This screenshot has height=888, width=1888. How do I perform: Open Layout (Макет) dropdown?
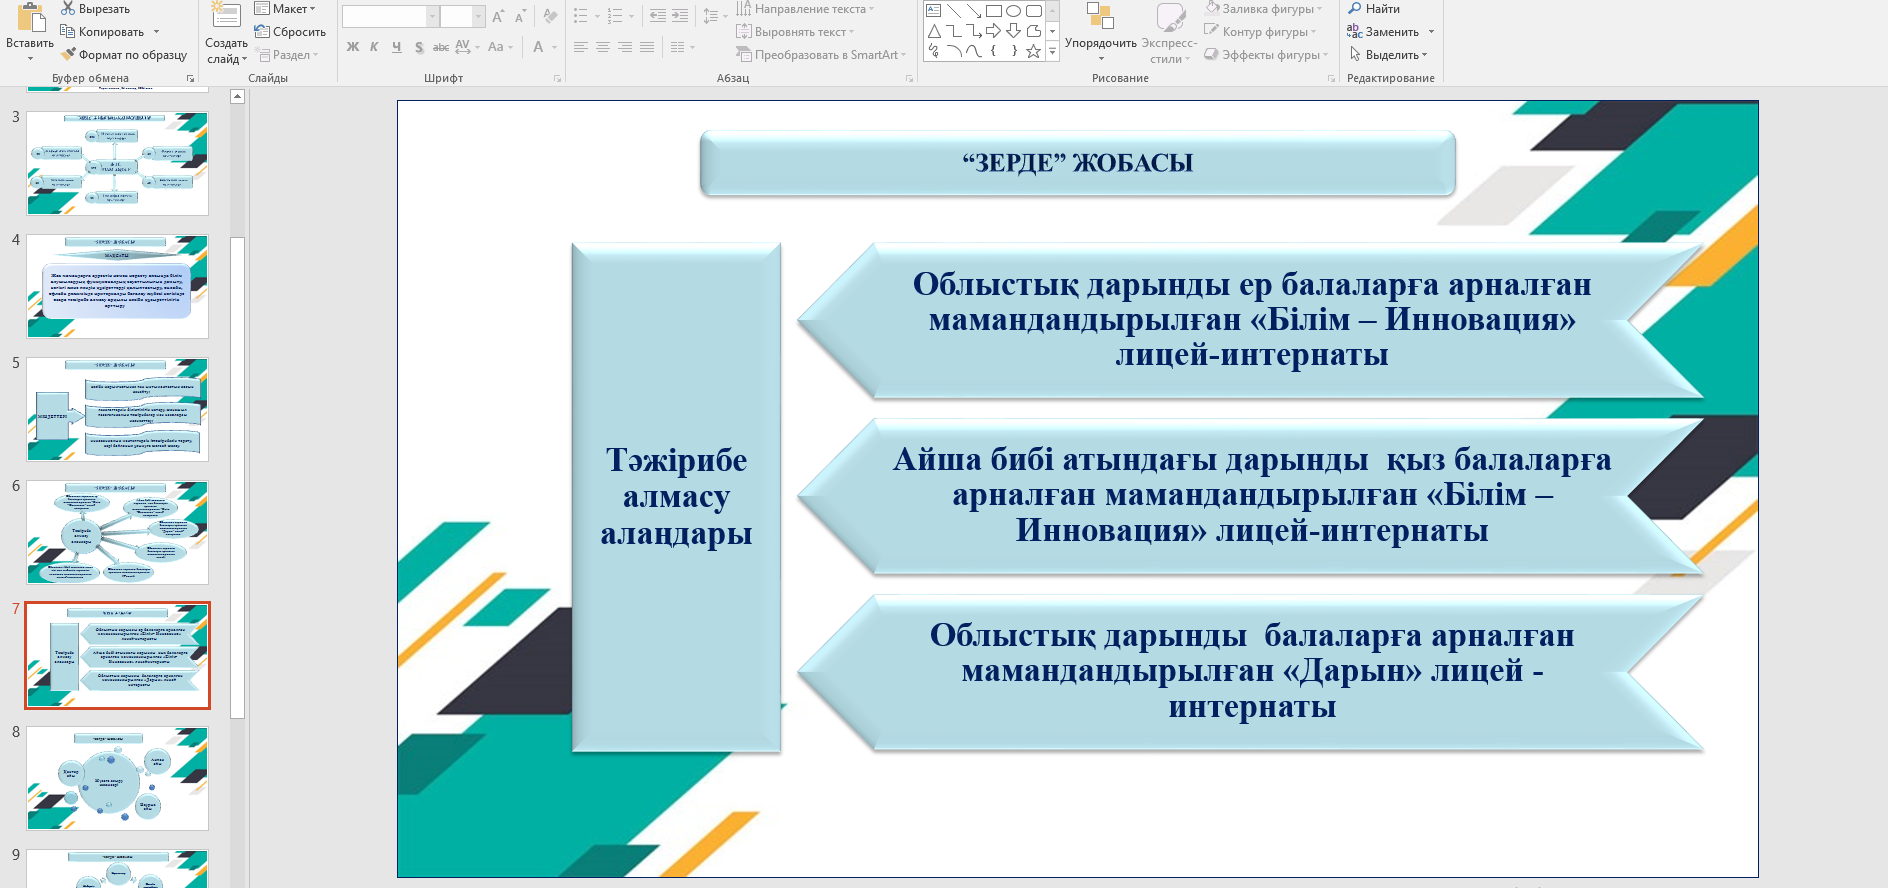285,9
